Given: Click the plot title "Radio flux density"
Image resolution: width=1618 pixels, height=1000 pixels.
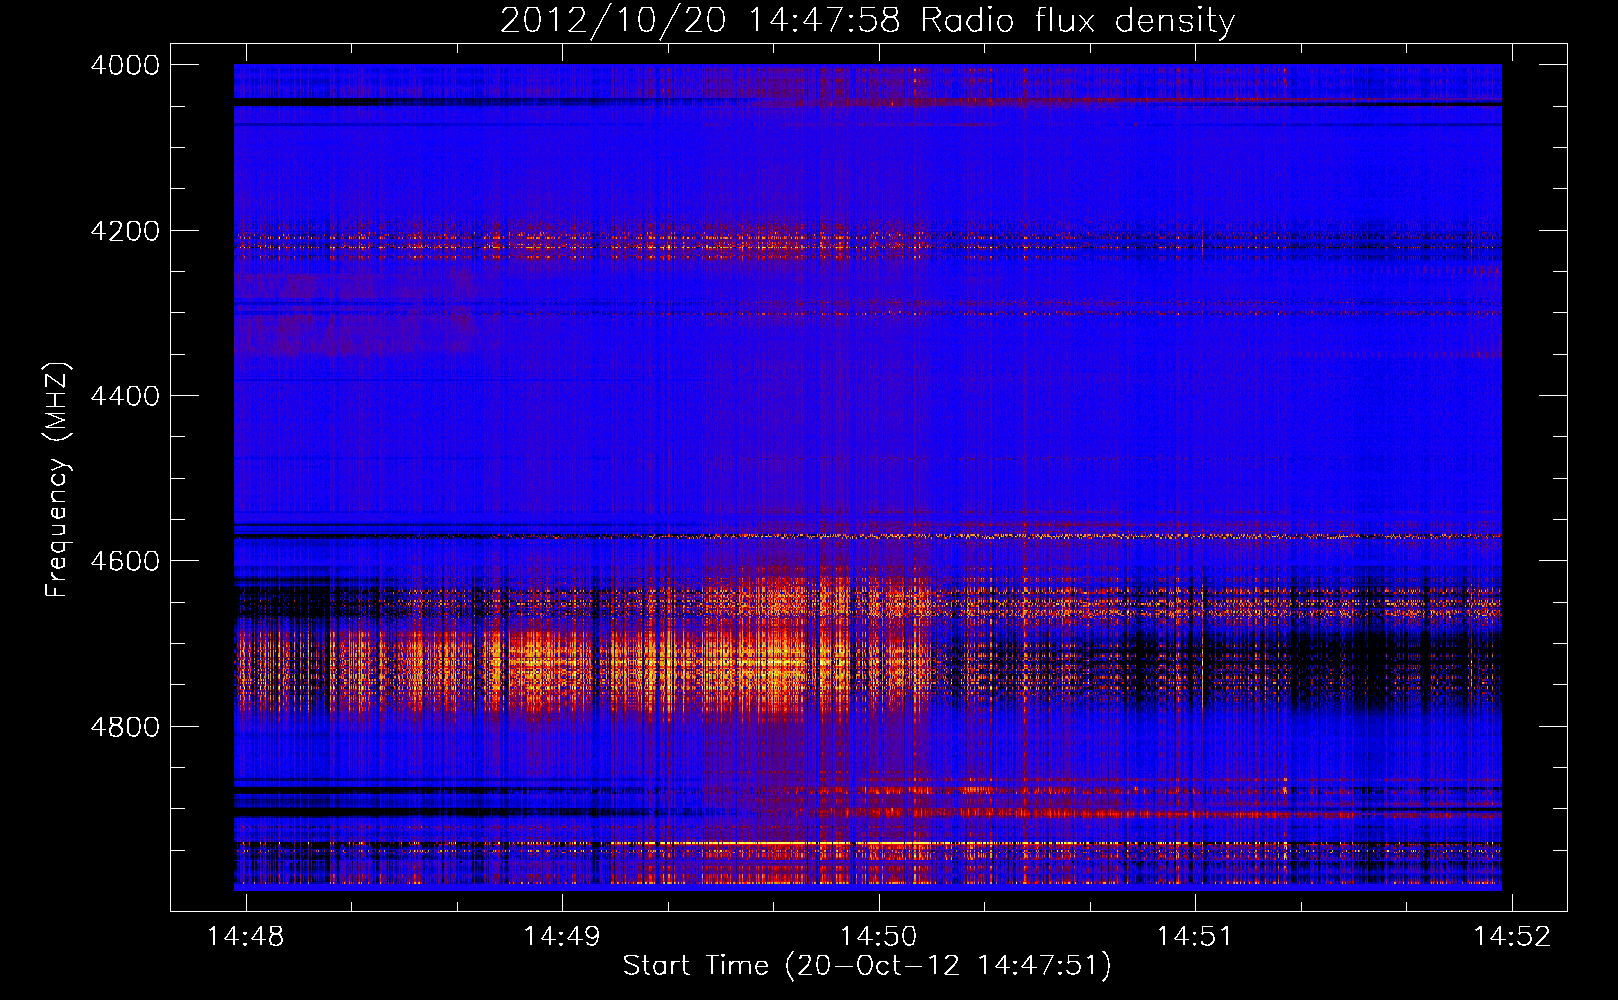Looking at the screenshot, I should [1078, 21].
